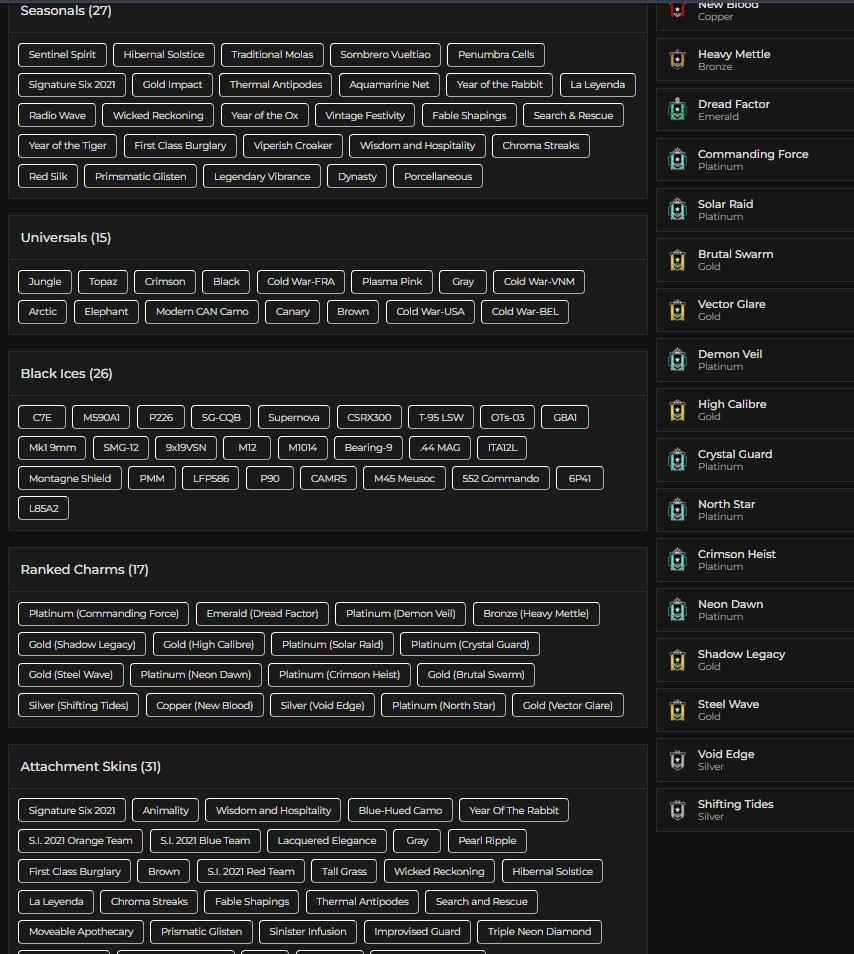The image size is (854, 954).
Task: Click the Platinum (Demon Veil) ranked charm tag
Action: point(400,614)
